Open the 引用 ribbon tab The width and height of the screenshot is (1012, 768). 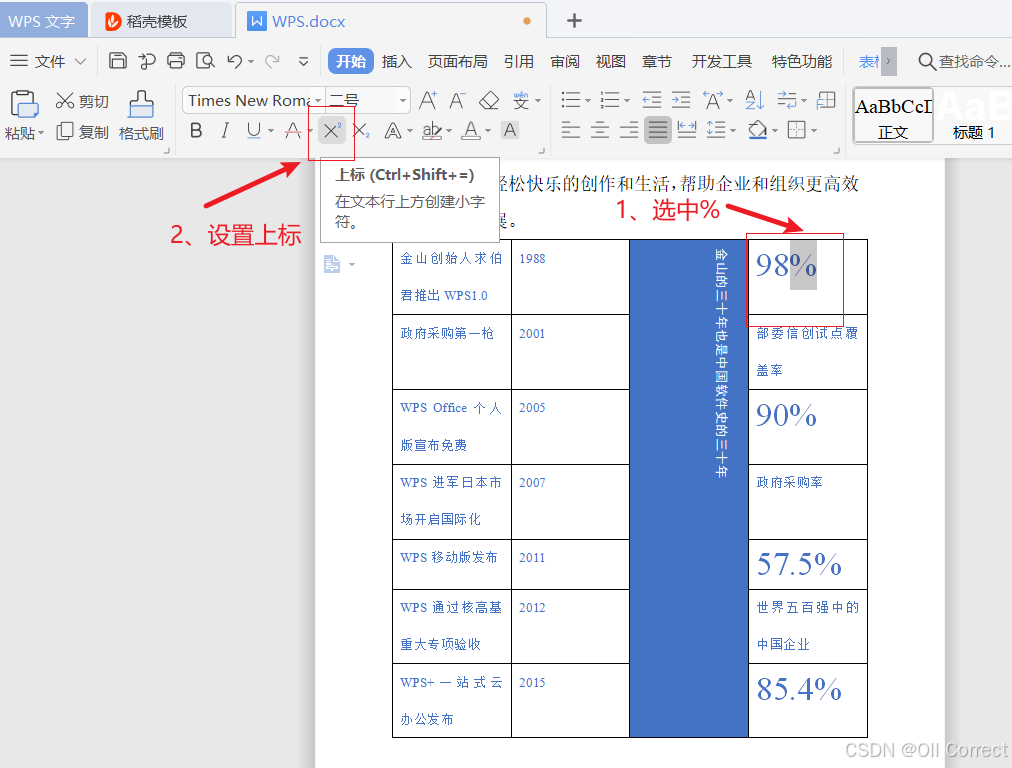[x=518, y=61]
